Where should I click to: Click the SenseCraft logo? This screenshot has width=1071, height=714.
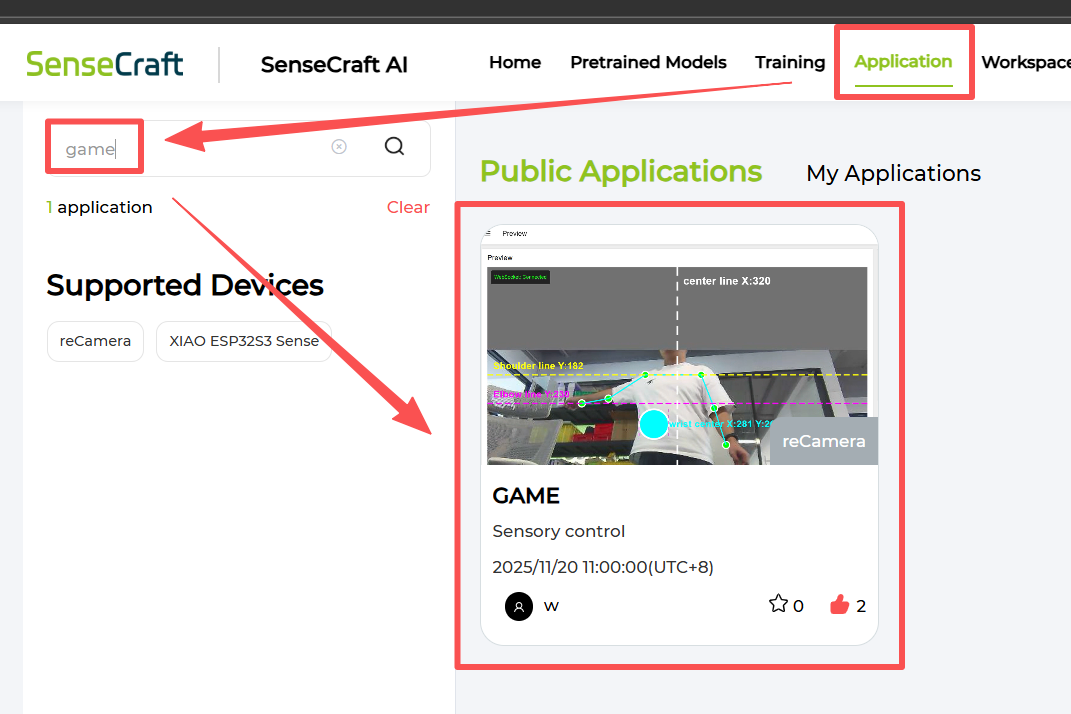105,64
